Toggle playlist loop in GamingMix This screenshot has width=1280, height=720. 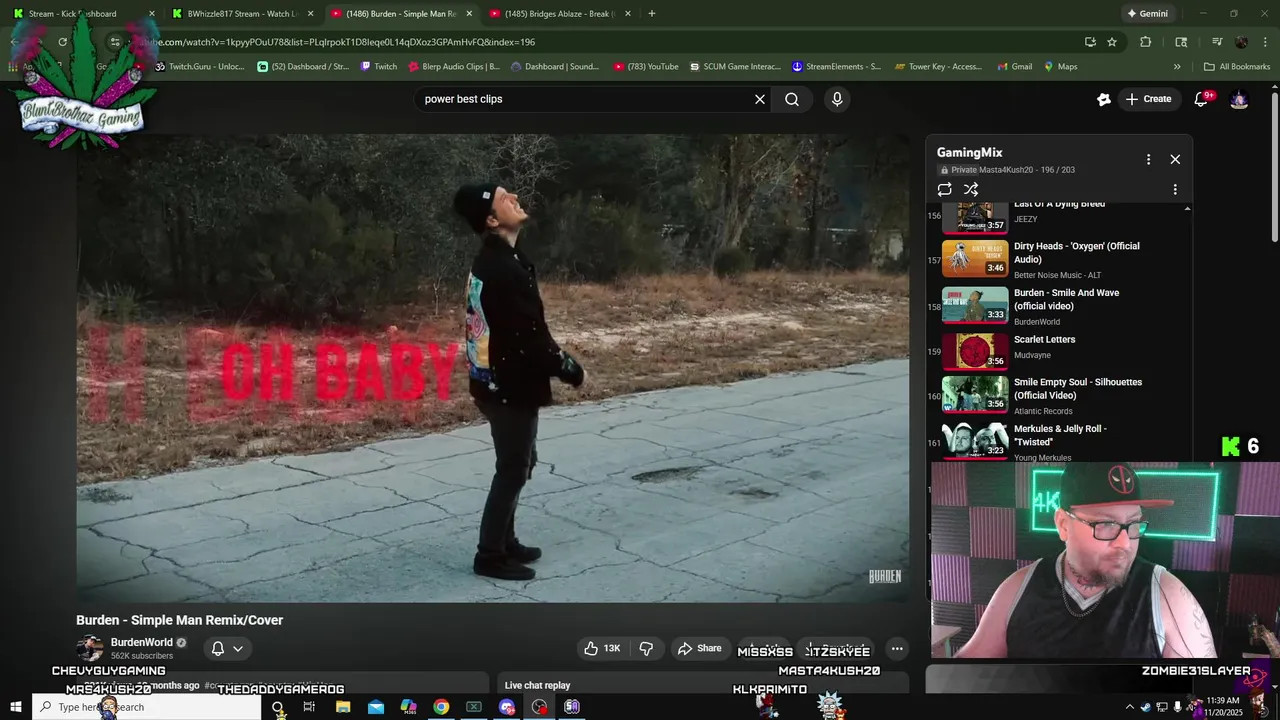(x=945, y=189)
